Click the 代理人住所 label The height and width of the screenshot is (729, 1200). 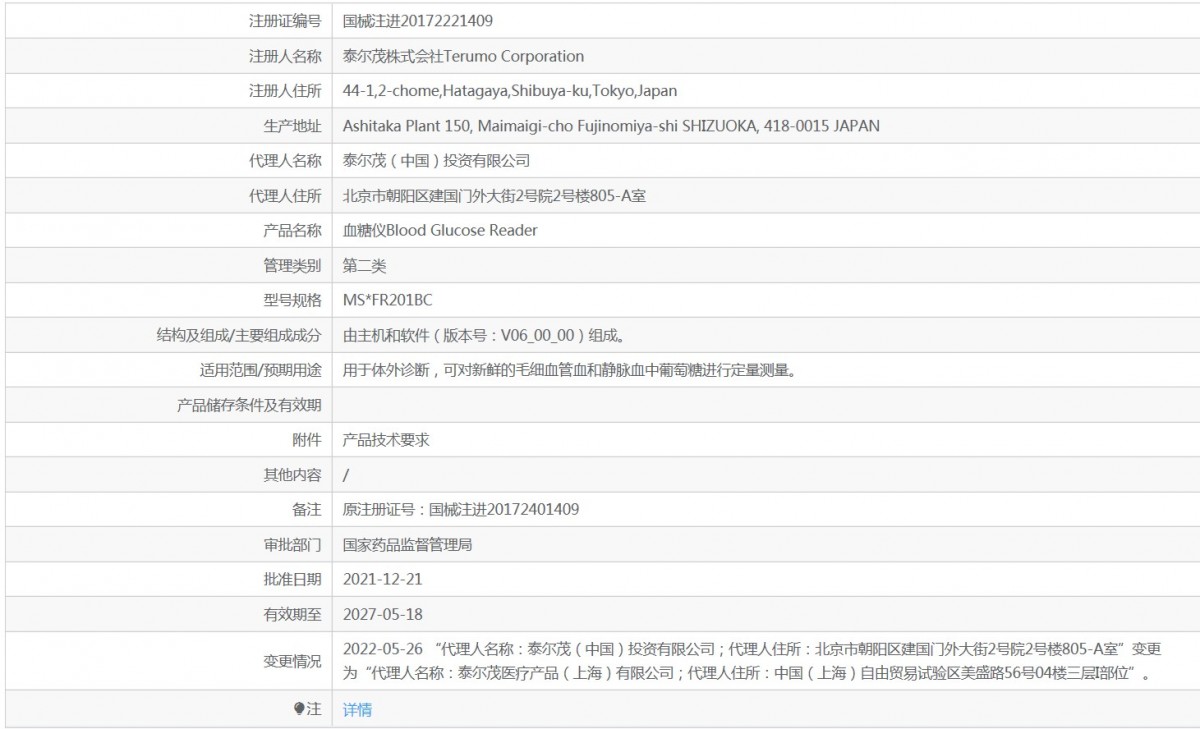pos(285,196)
